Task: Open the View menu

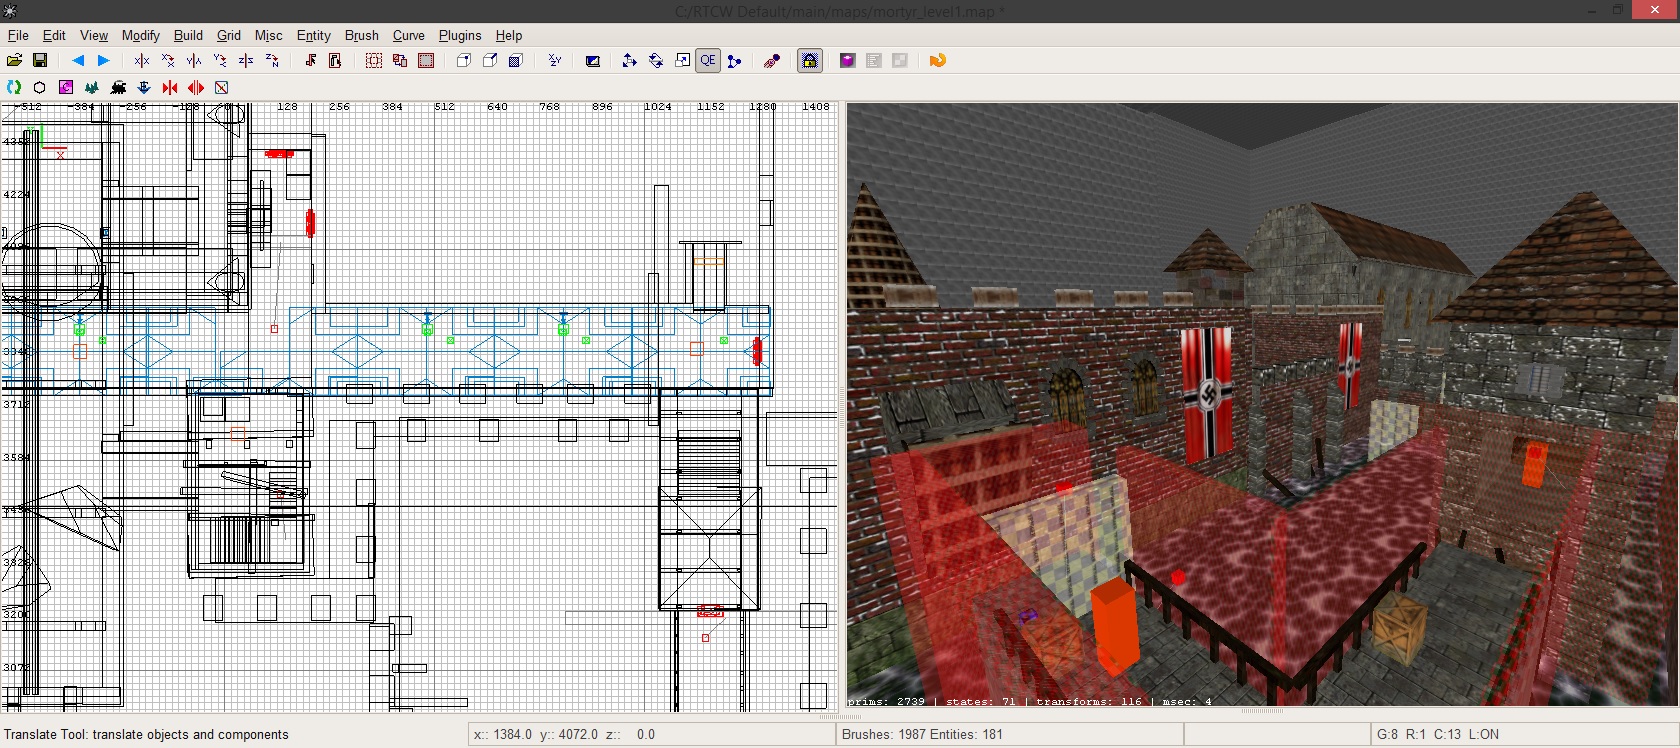Action: pos(94,35)
